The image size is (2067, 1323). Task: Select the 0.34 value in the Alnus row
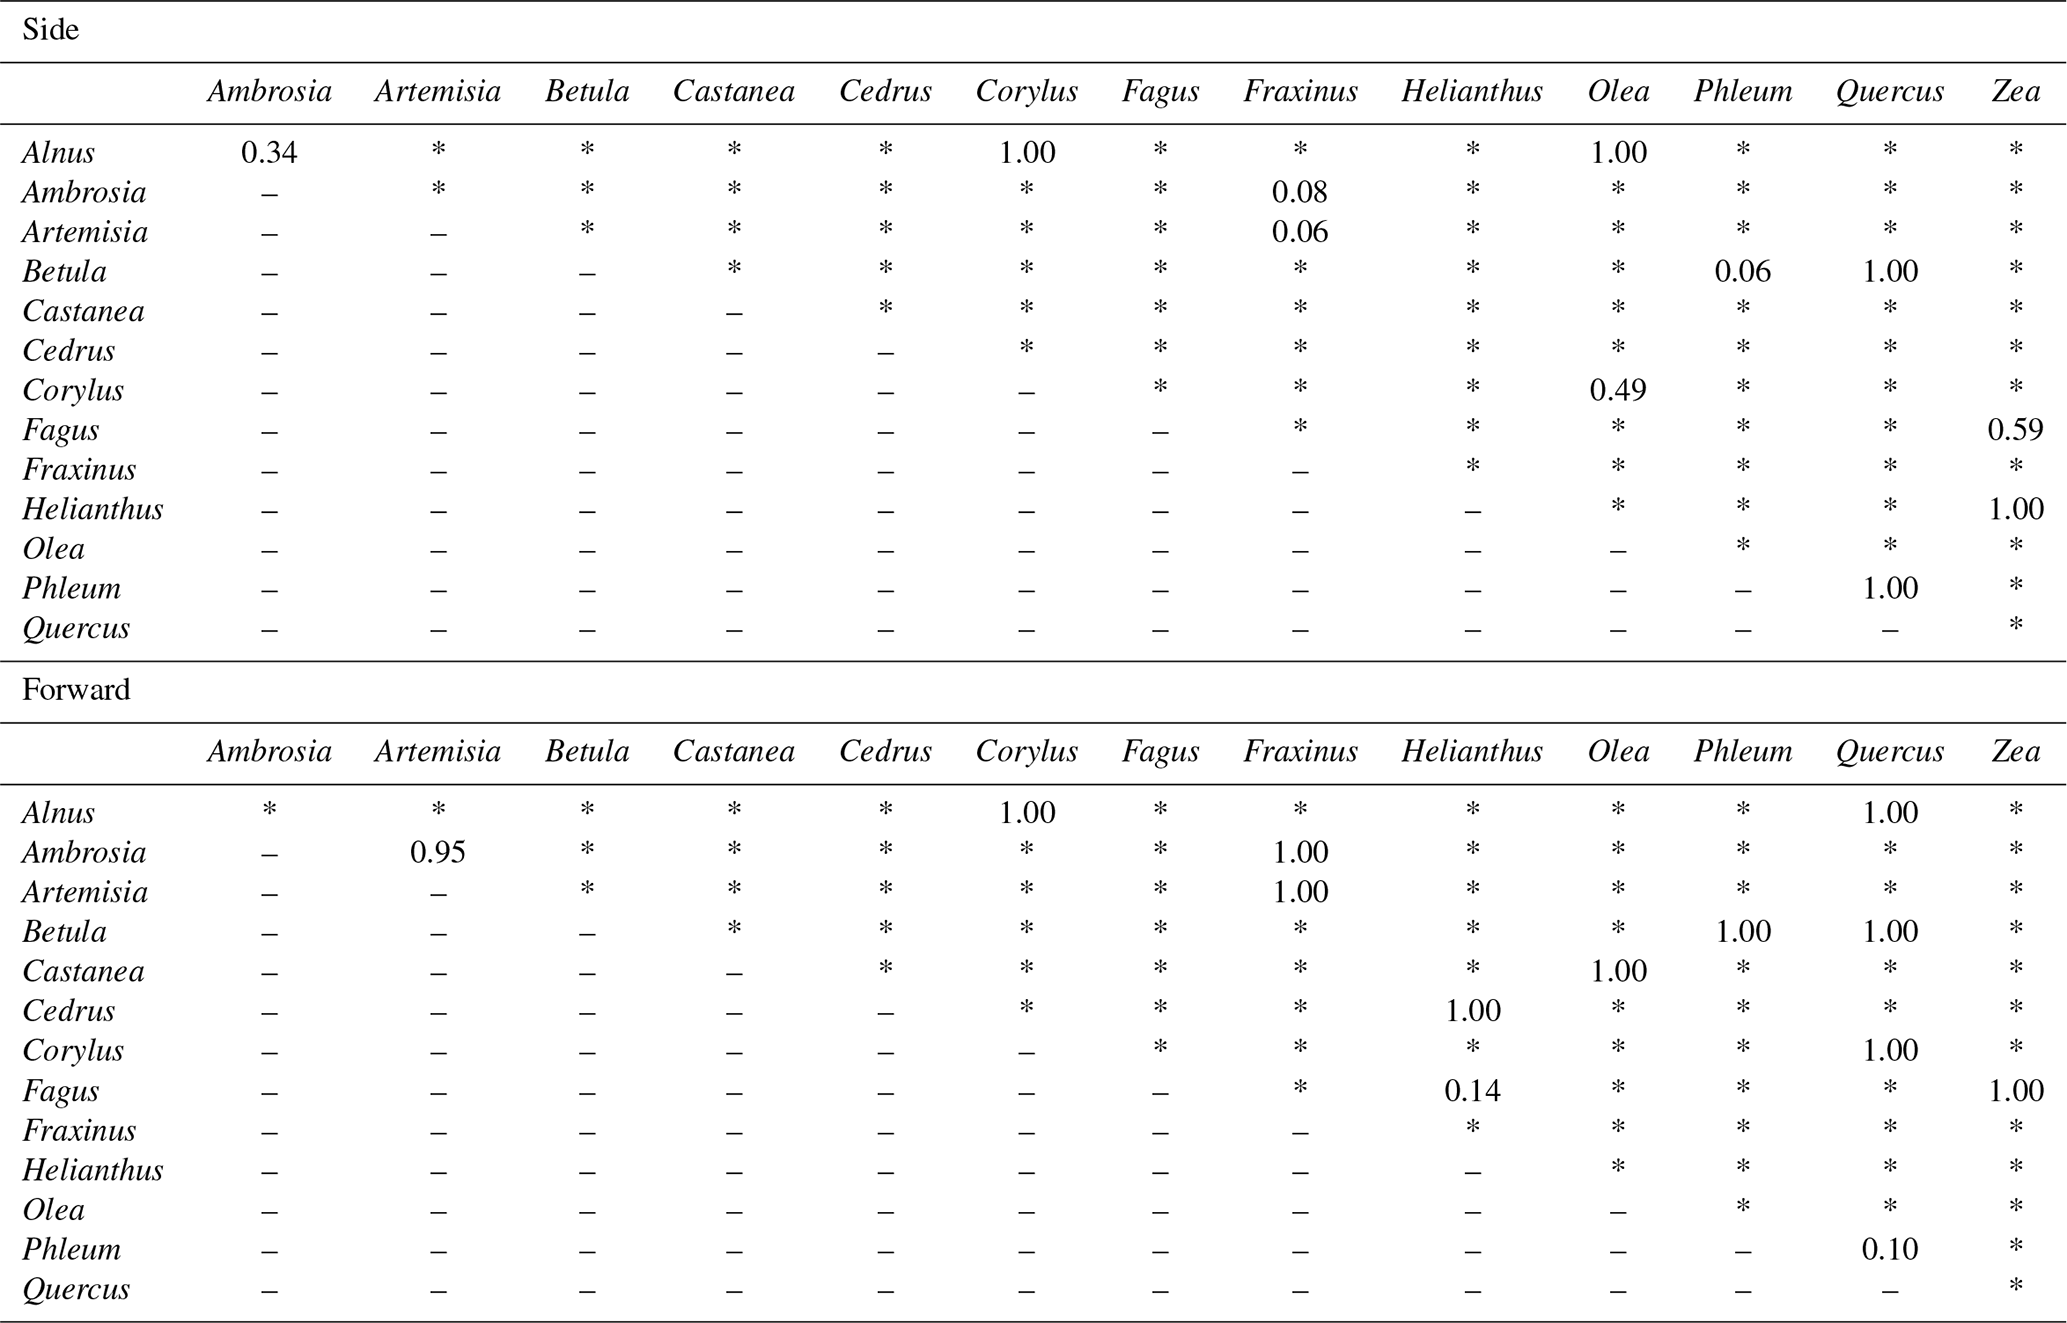269,153
